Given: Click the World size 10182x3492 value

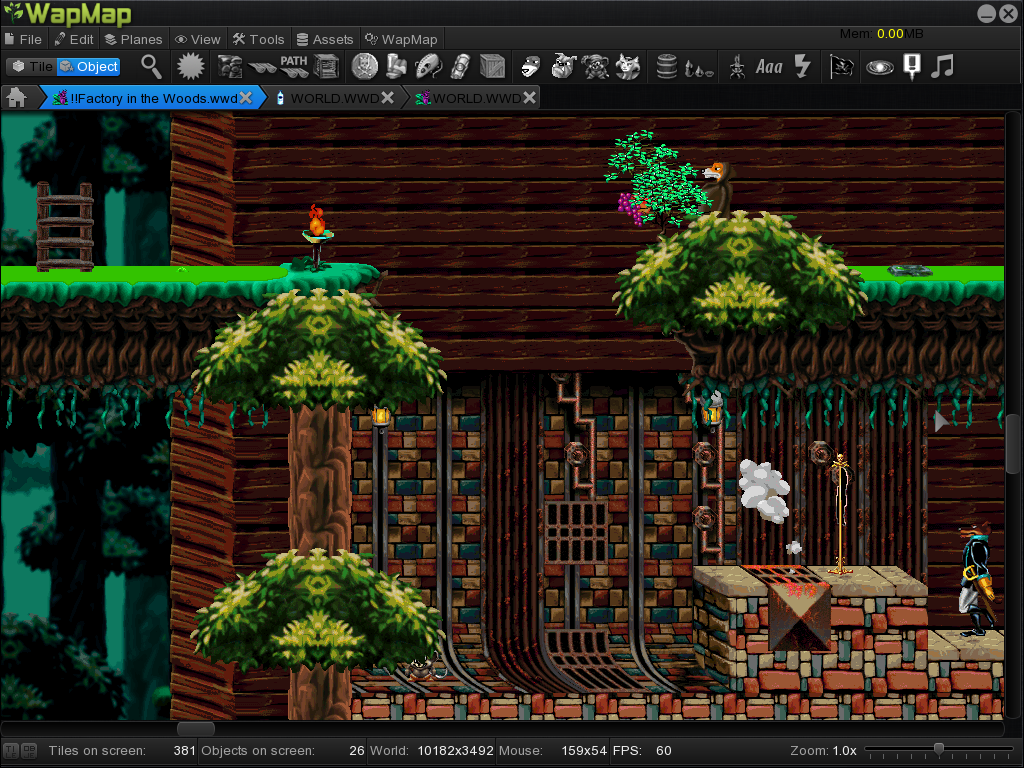Looking at the screenshot, I should coord(455,751).
